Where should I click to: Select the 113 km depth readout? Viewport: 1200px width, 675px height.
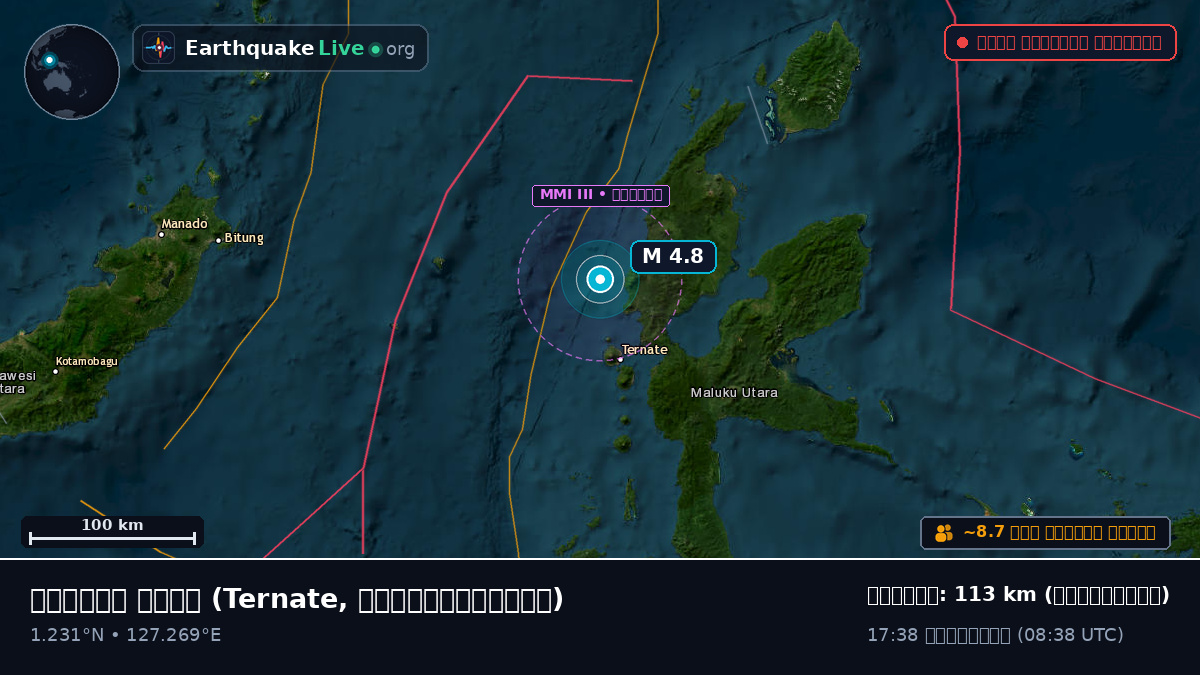coord(1018,595)
